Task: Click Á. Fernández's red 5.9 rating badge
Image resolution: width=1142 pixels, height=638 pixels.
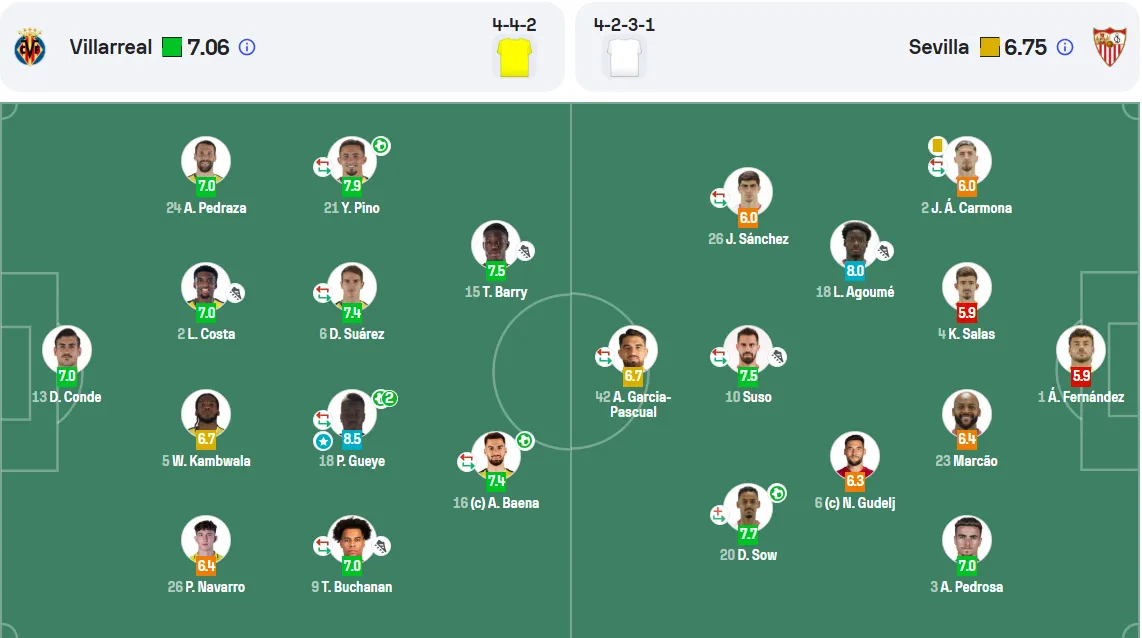Action: tap(1081, 376)
